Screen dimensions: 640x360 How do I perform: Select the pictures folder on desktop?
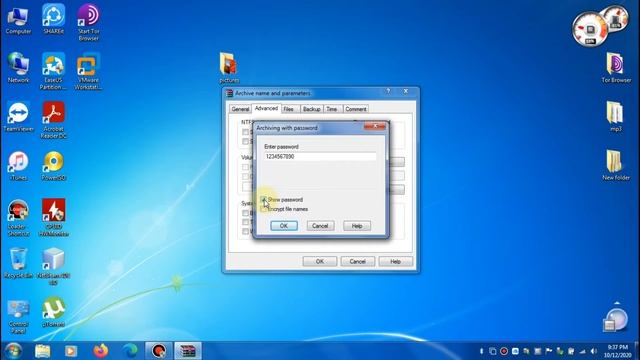(229, 68)
